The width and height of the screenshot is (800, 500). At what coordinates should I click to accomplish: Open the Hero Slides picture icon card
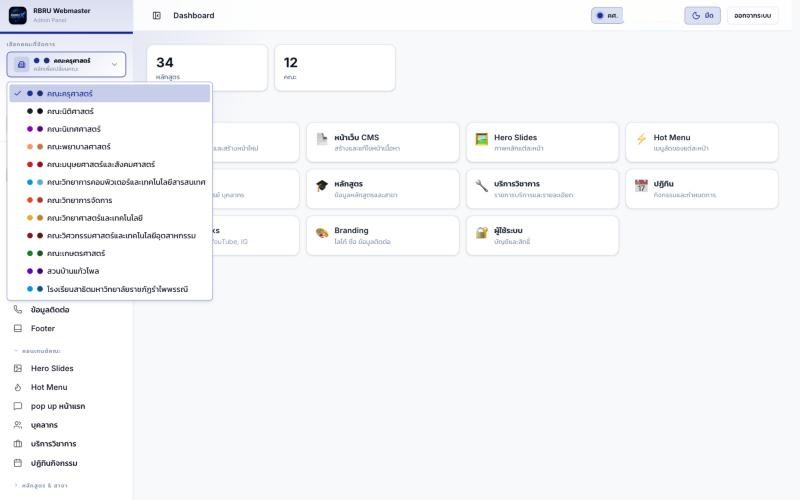482,139
